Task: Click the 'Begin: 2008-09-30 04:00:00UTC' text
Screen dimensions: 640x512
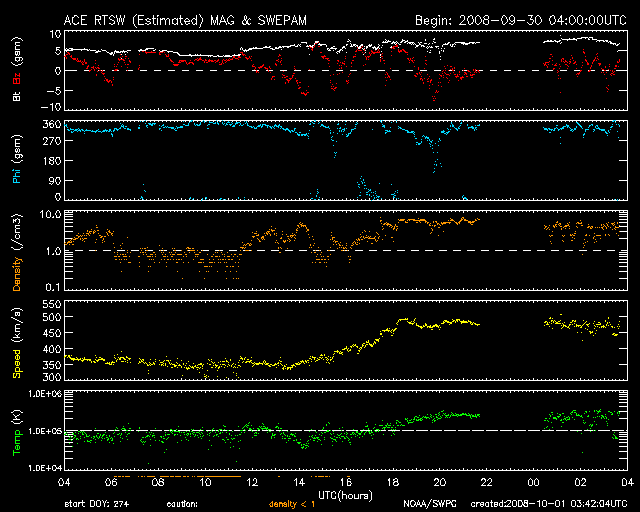Action: (x=521, y=20)
